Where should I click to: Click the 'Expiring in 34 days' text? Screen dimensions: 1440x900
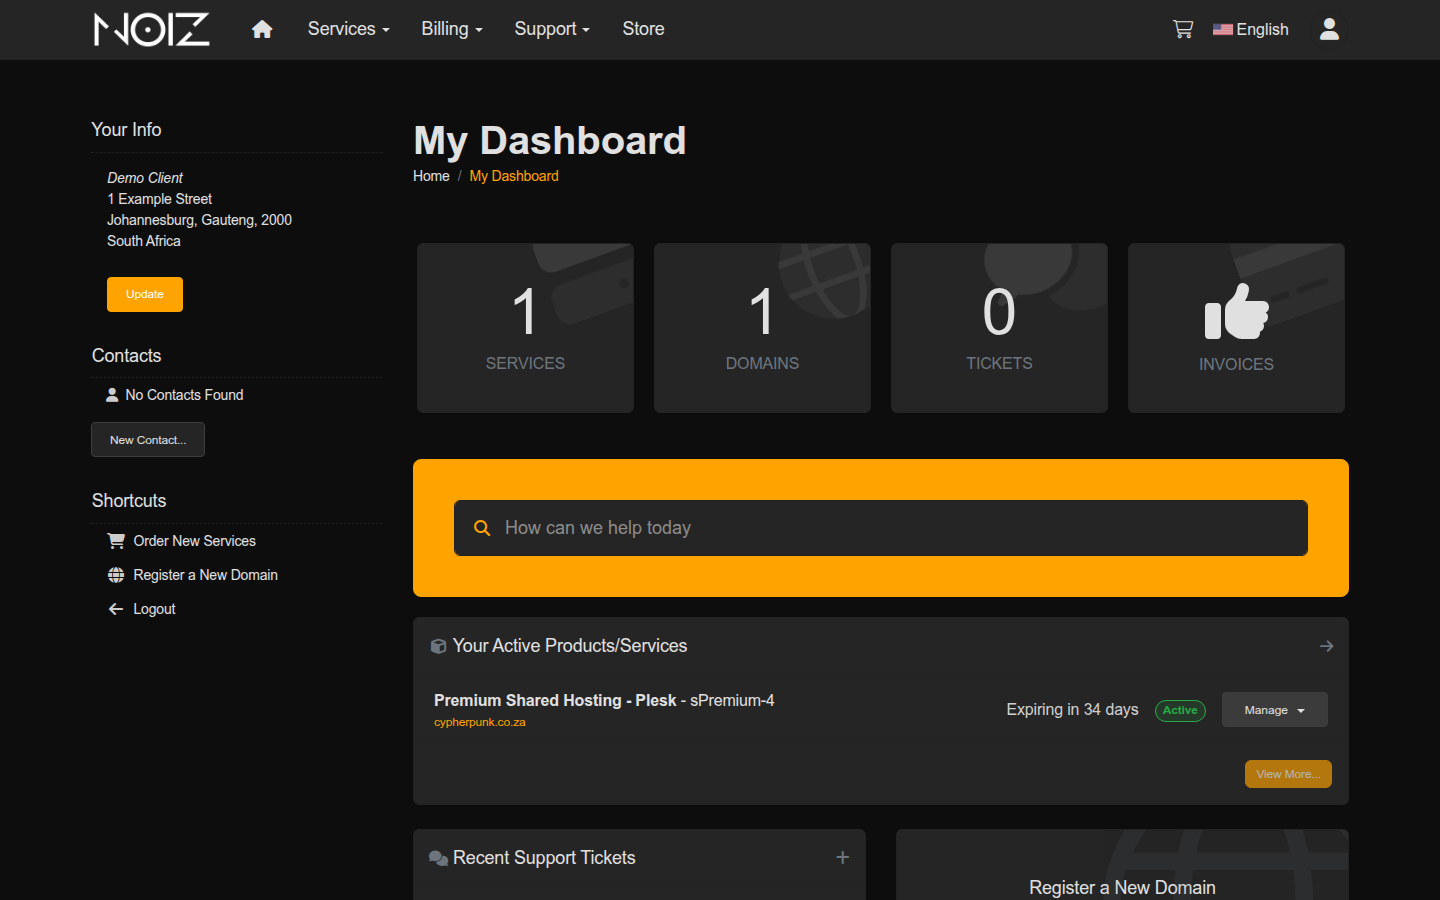pos(1072,709)
